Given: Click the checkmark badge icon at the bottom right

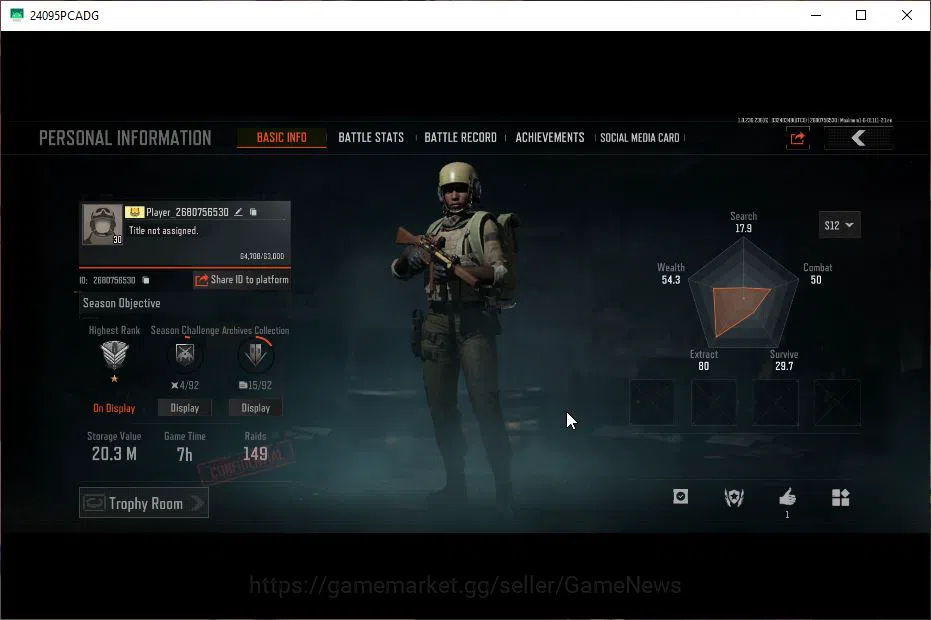Looking at the screenshot, I should click(680, 497).
